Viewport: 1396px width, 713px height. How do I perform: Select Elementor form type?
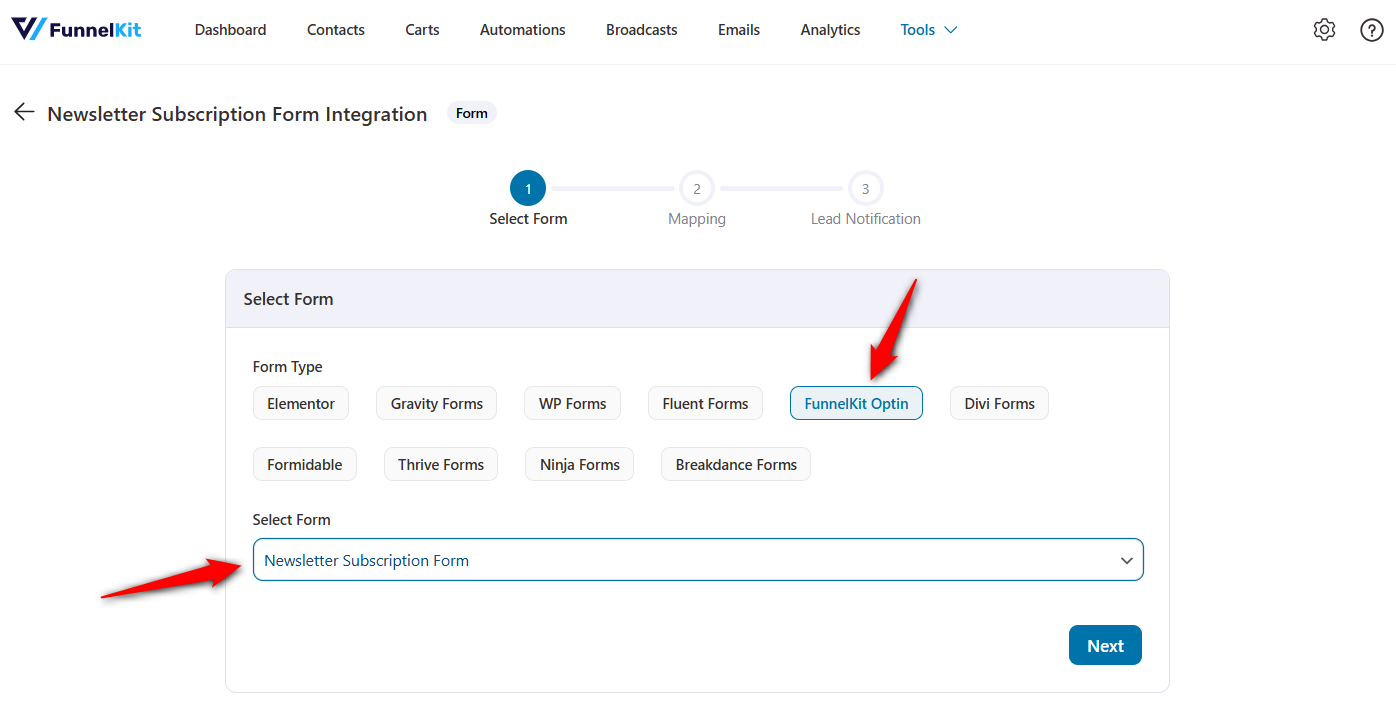pos(301,403)
